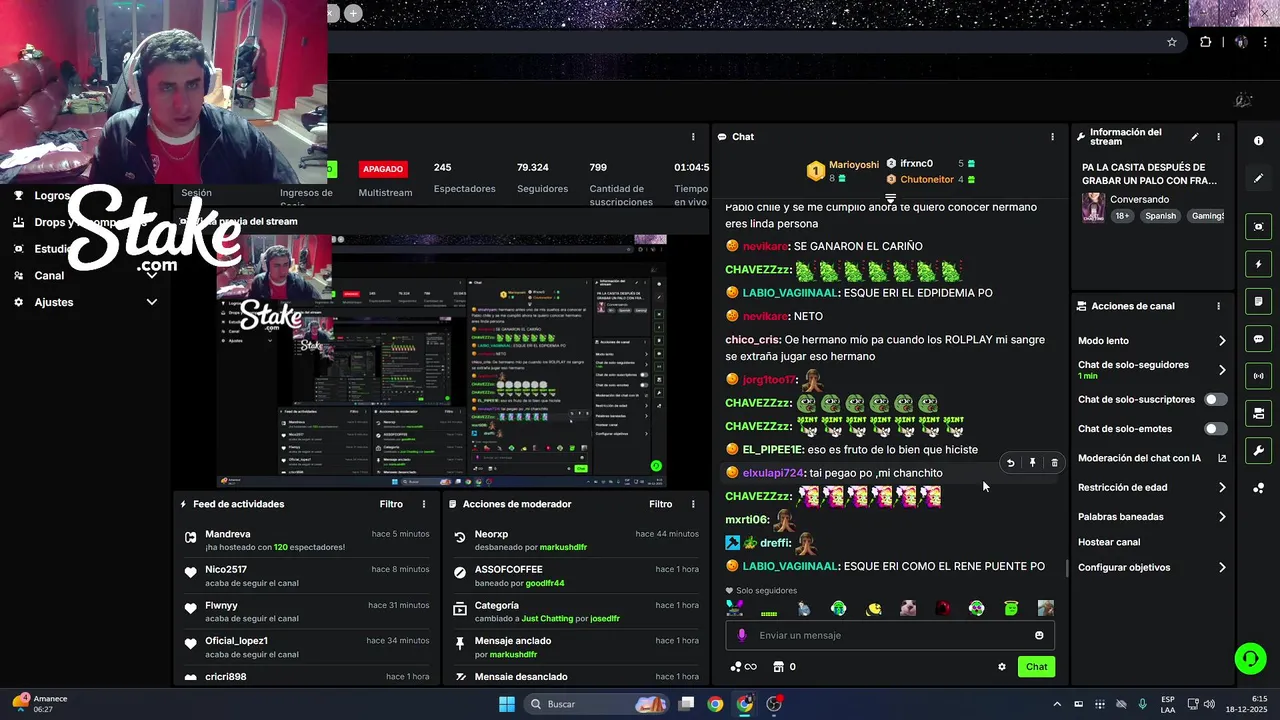Open the stream info pencil edit icon
Image resolution: width=1280 pixels, height=720 pixels.
coord(1194,137)
